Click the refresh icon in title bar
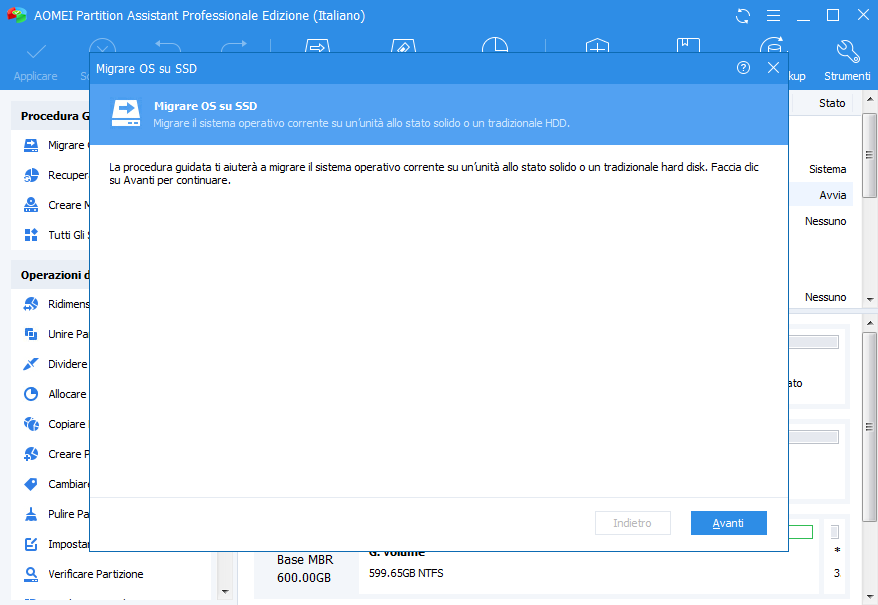 (x=742, y=16)
